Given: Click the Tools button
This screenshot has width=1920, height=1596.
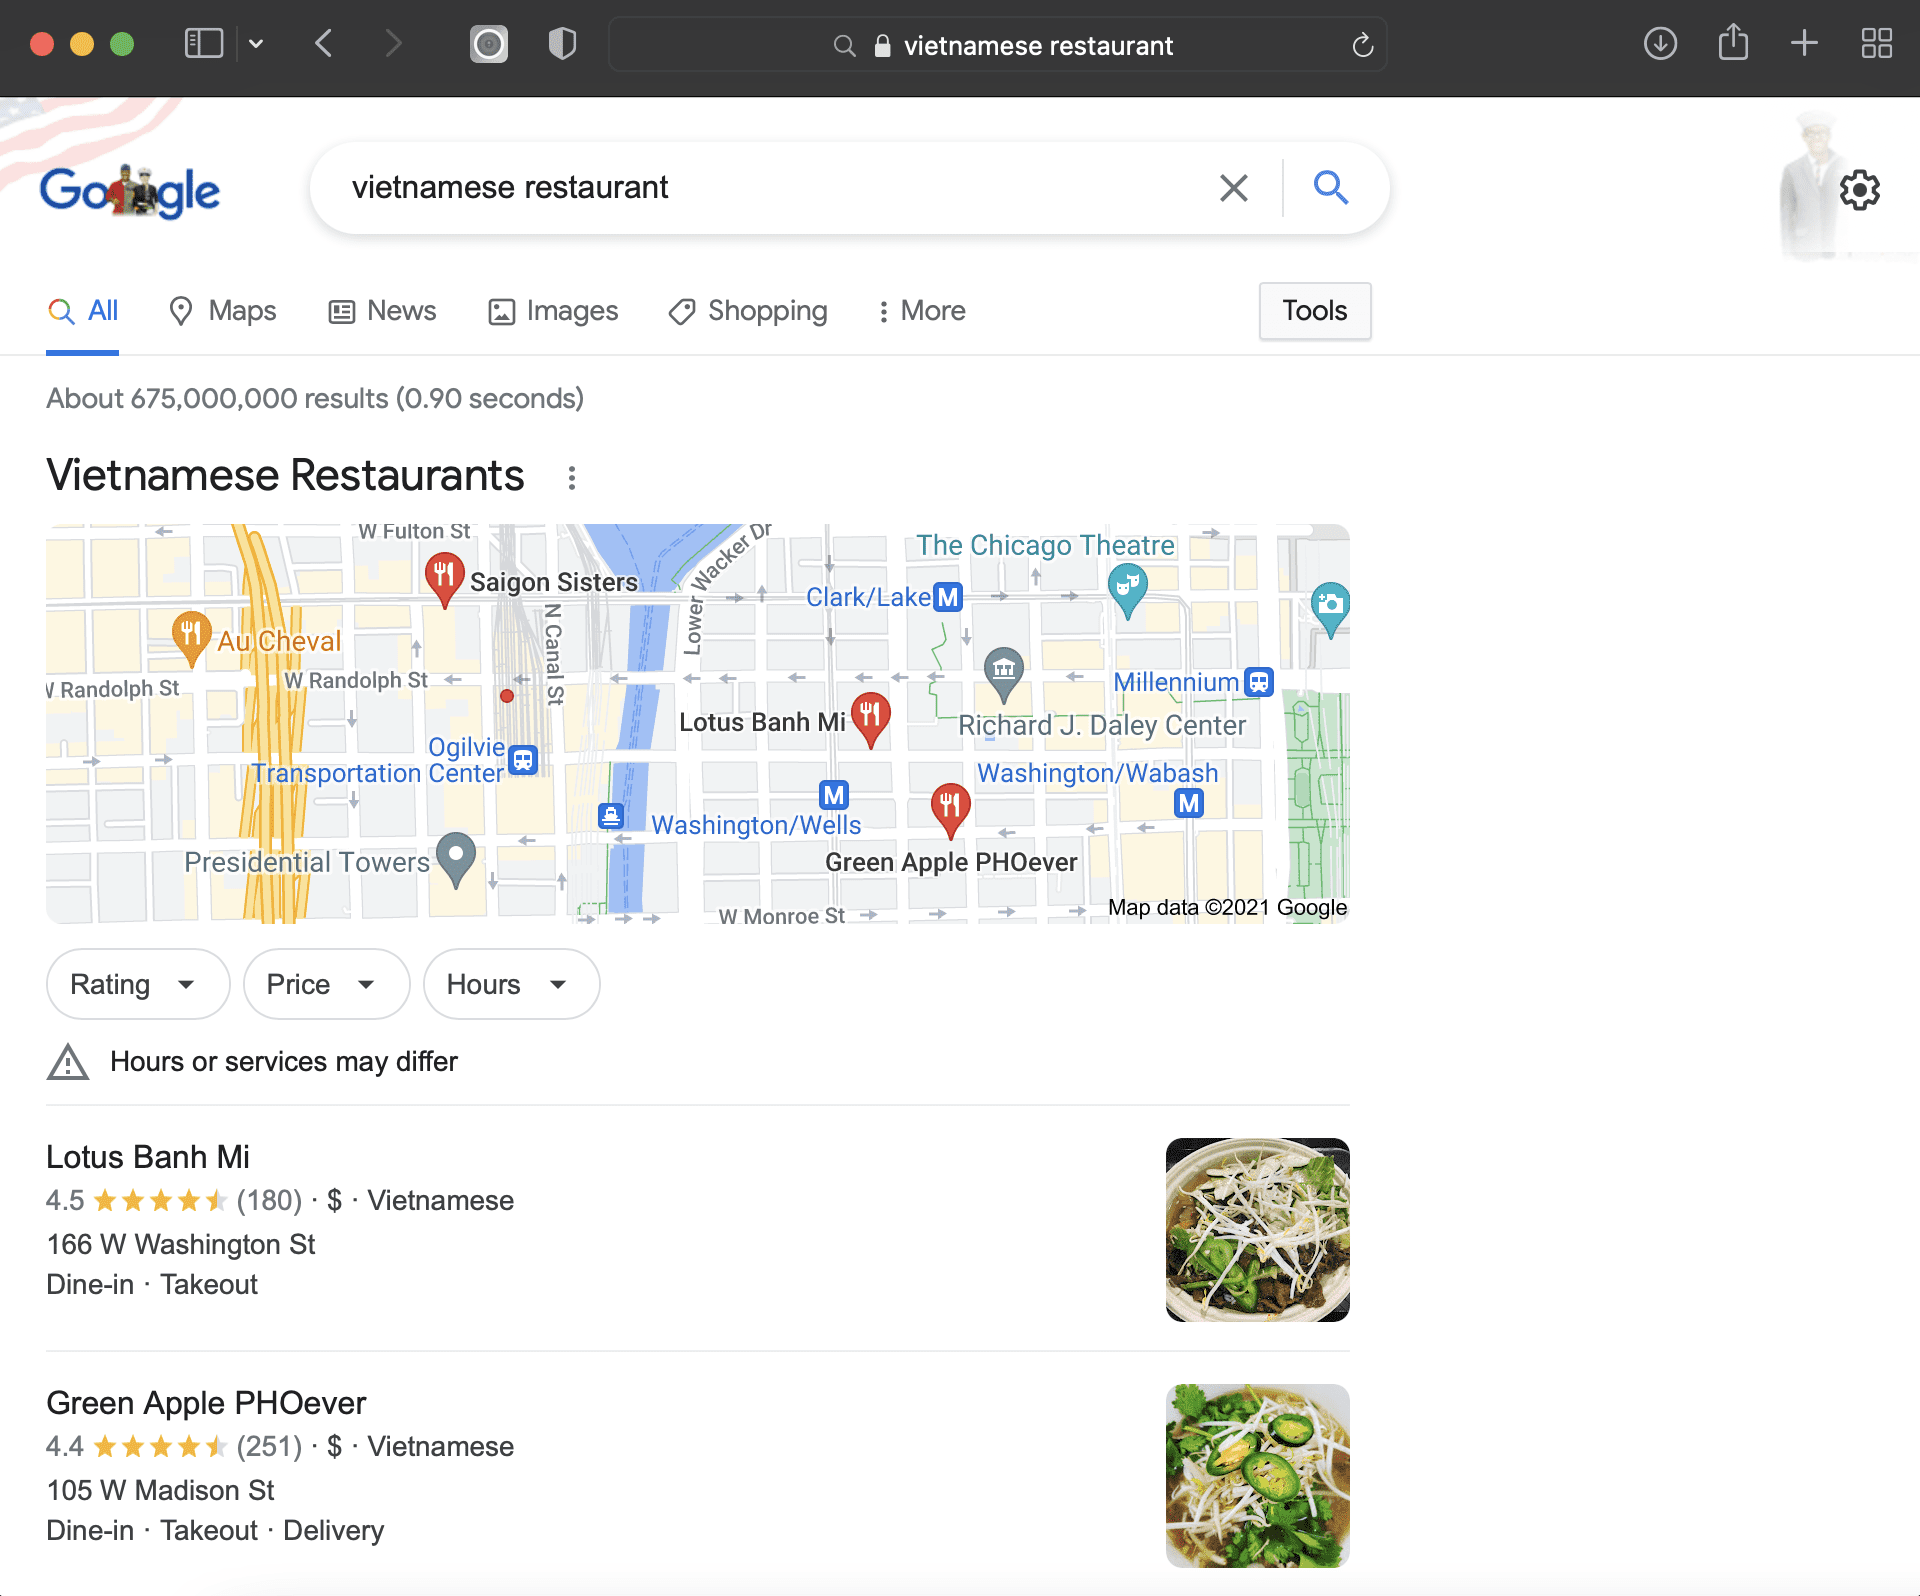Looking at the screenshot, I should pyautogui.click(x=1314, y=311).
